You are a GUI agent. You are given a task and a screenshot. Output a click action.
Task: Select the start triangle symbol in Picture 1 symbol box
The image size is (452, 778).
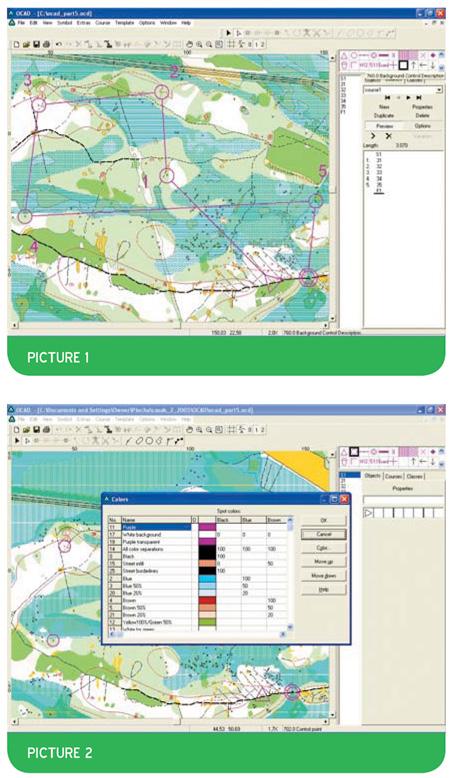(344, 55)
